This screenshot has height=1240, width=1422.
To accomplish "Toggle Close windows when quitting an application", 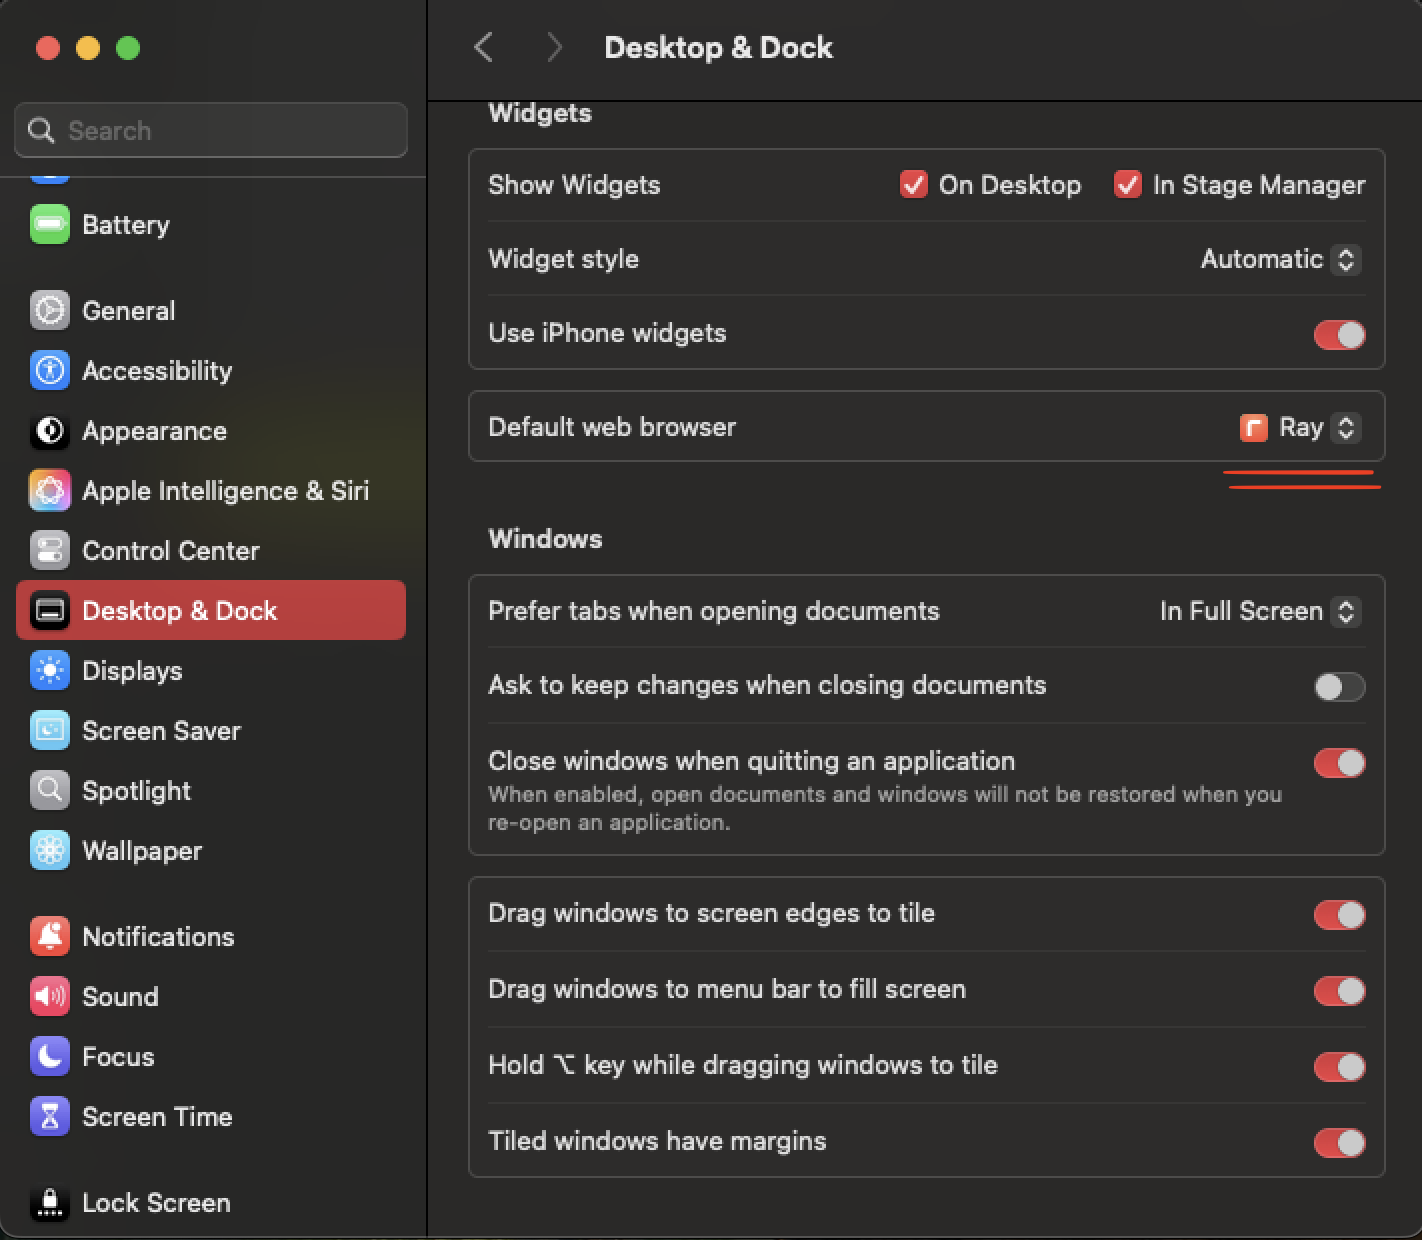I will (x=1340, y=763).
